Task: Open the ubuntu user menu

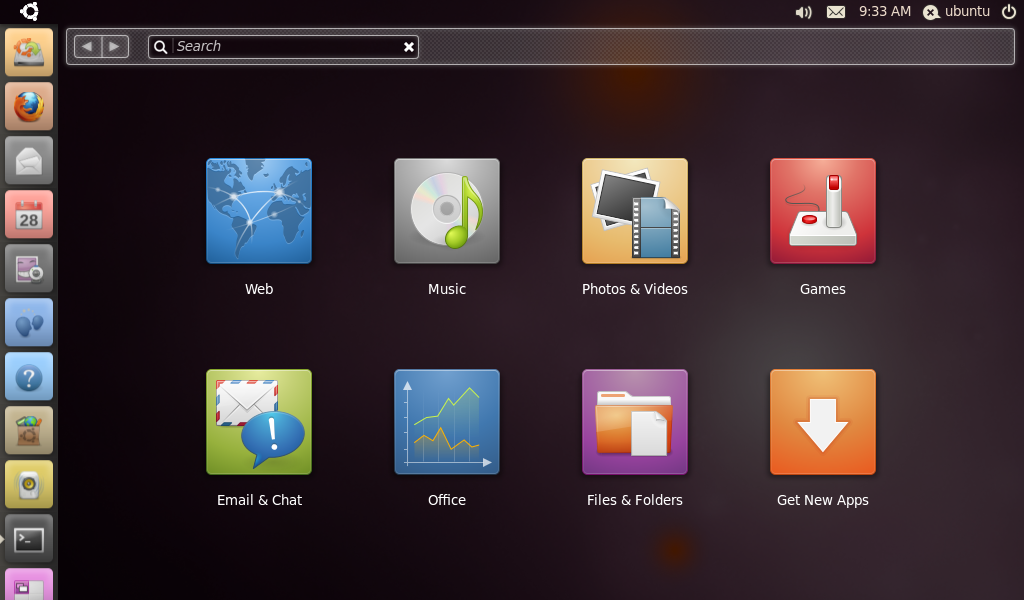Action: point(956,12)
